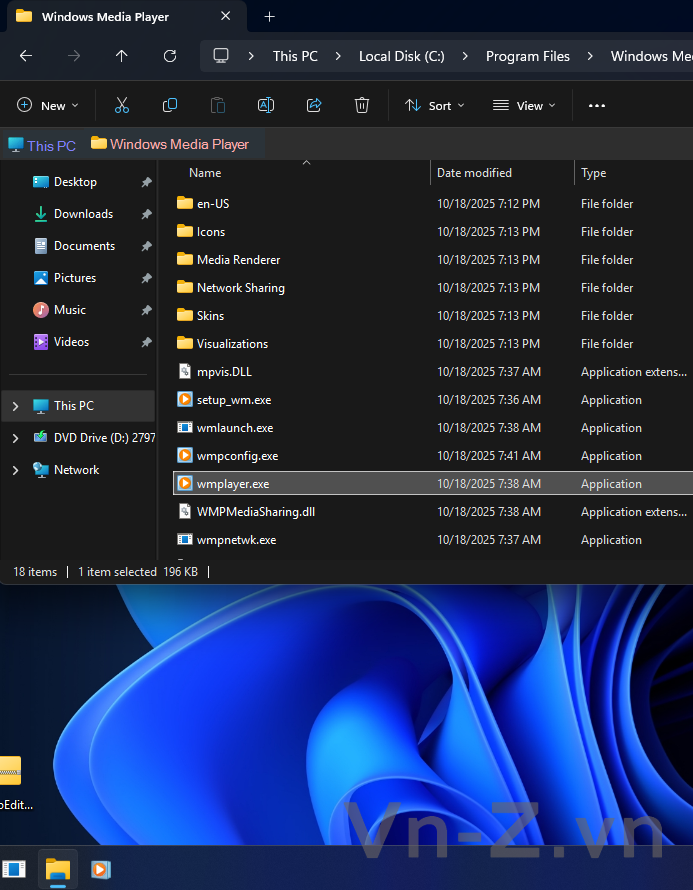This screenshot has width=693, height=890.
Task: Open the View options dropdown
Action: coord(524,105)
